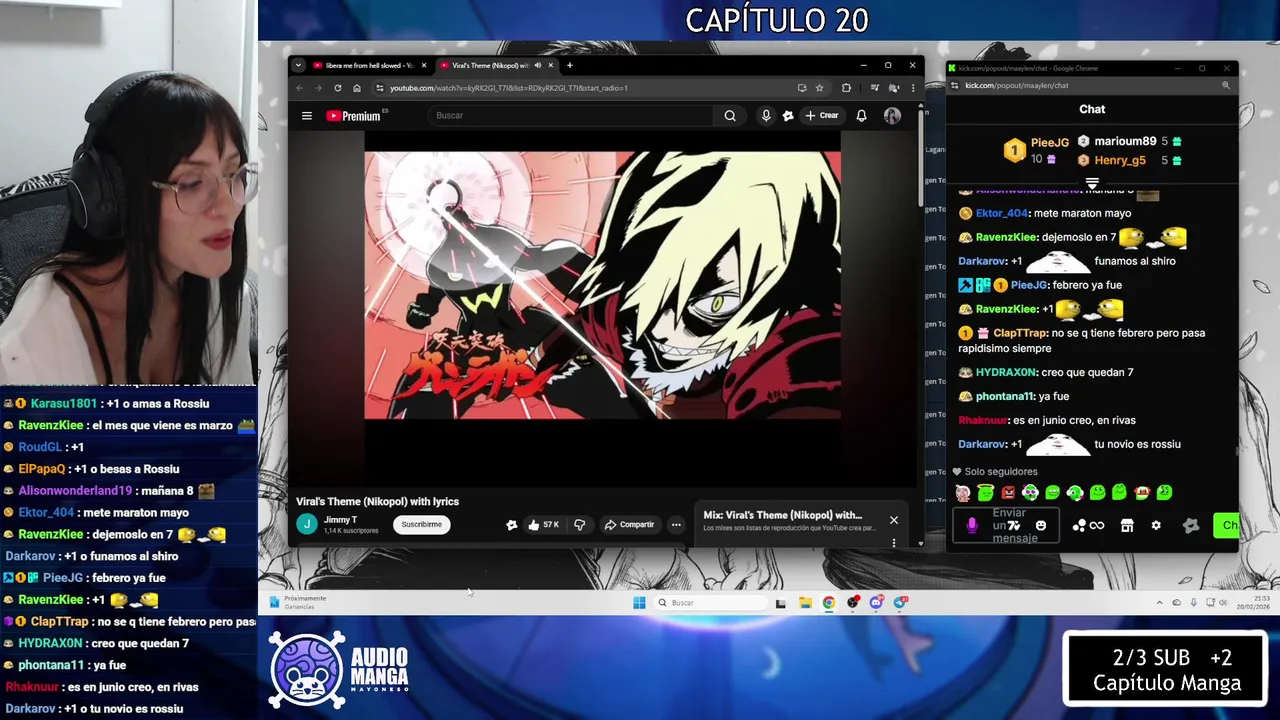Subscribe with the Suscribirme button
The height and width of the screenshot is (720, 1280).
(x=421, y=524)
